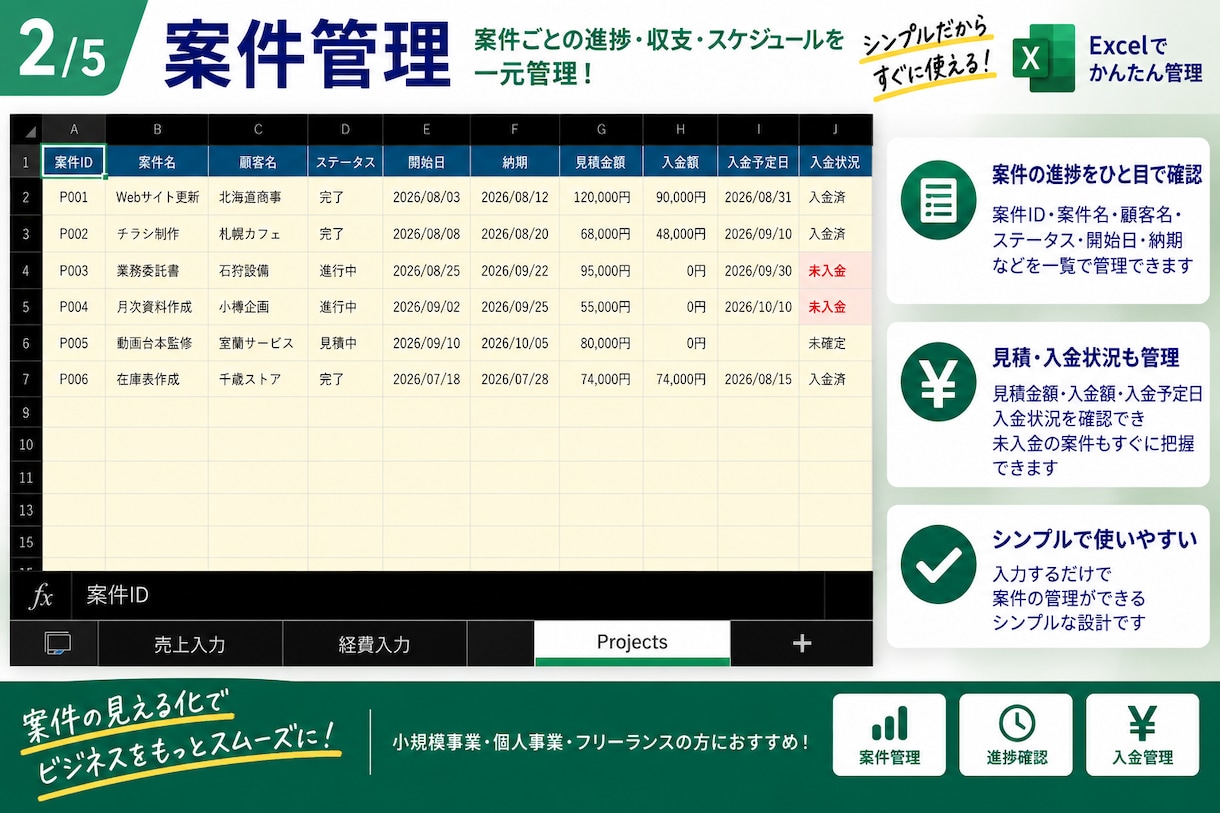1220x813 pixels.
Task: Select cell 未確定
Action: [x=835, y=343]
